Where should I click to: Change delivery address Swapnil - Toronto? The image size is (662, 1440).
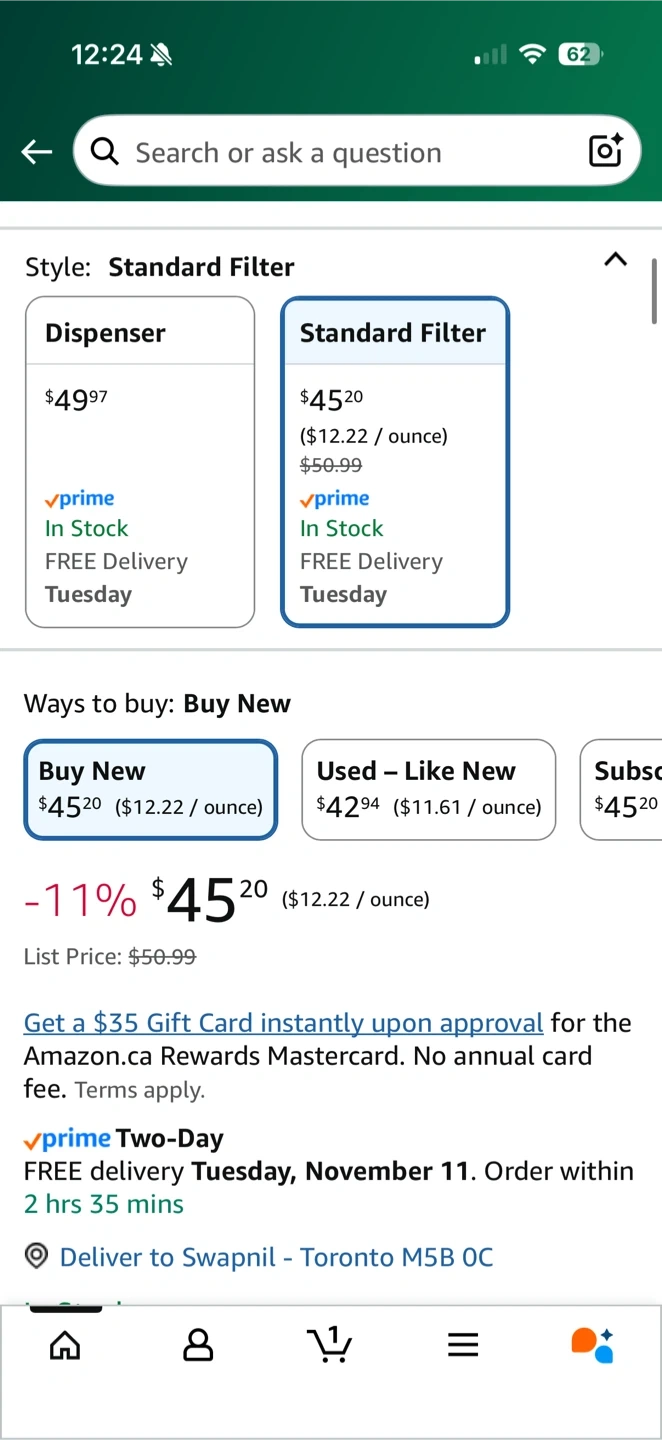click(x=276, y=1257)
